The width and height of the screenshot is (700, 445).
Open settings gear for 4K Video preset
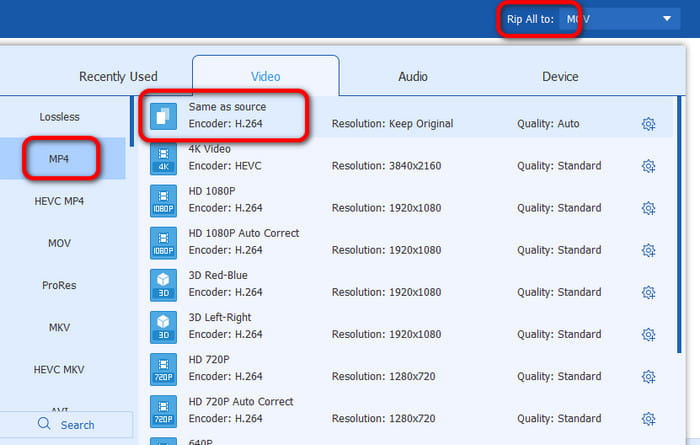click(x=648, y=166)
